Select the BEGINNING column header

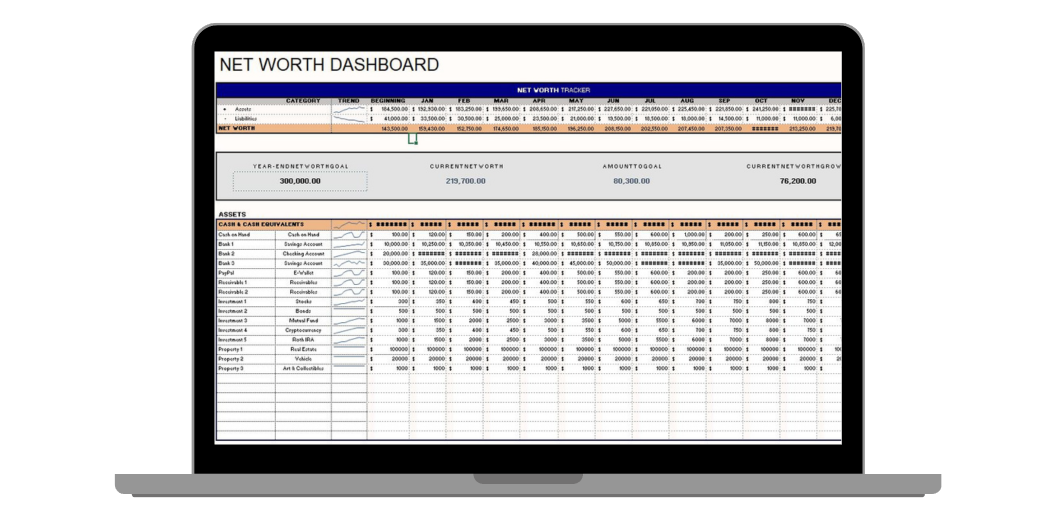pos(388,100)
